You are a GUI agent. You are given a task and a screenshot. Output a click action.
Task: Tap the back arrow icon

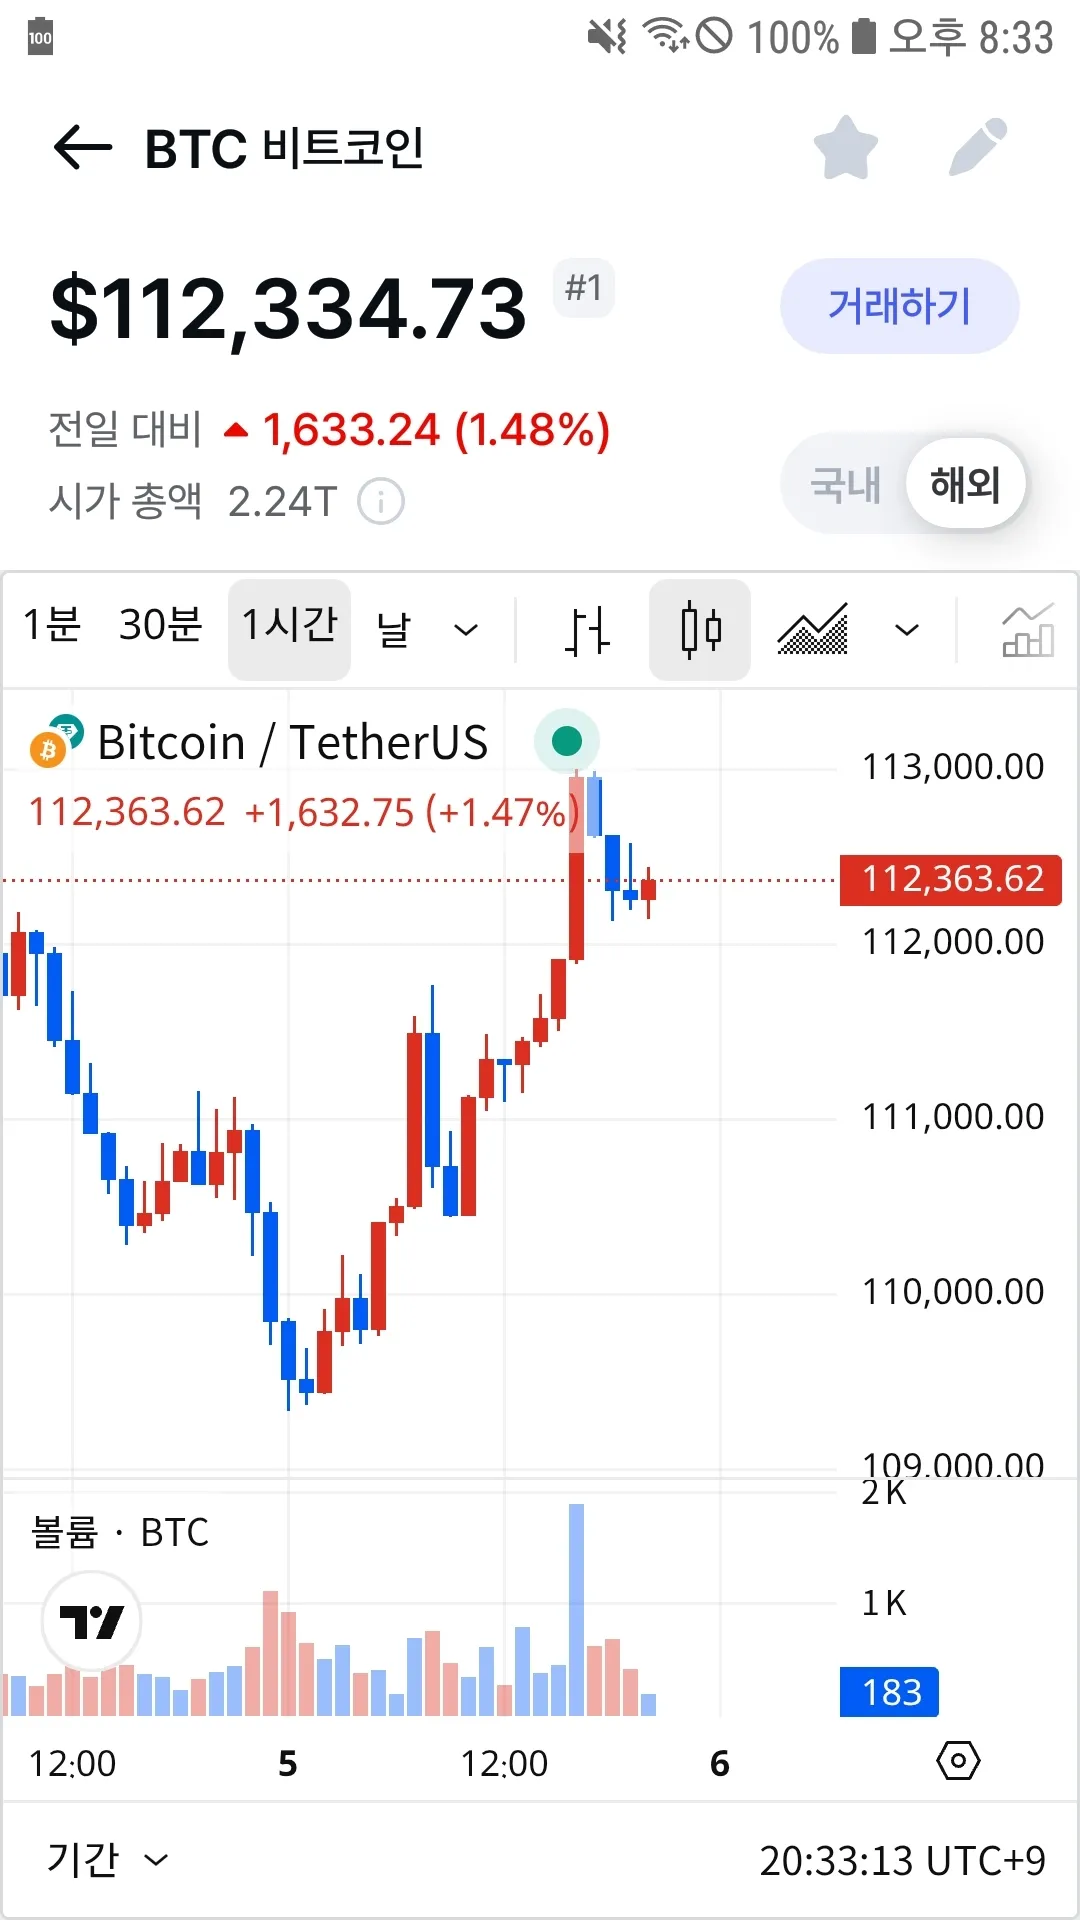pos(82,148)
